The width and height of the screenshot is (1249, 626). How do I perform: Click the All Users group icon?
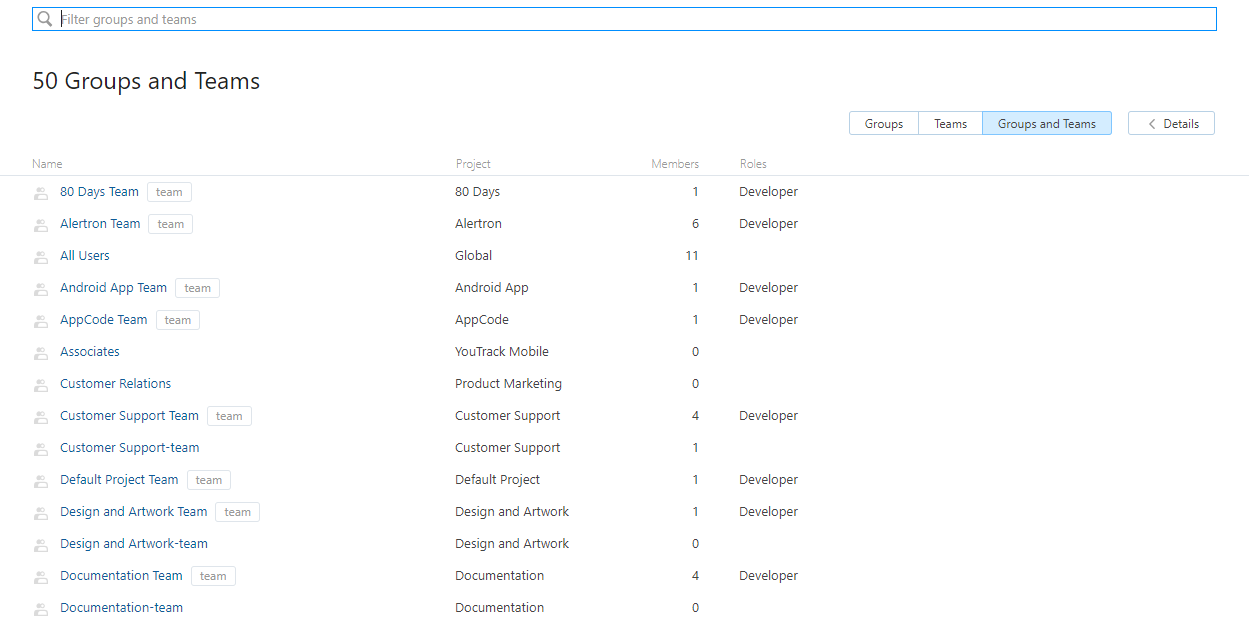point(41,256)
